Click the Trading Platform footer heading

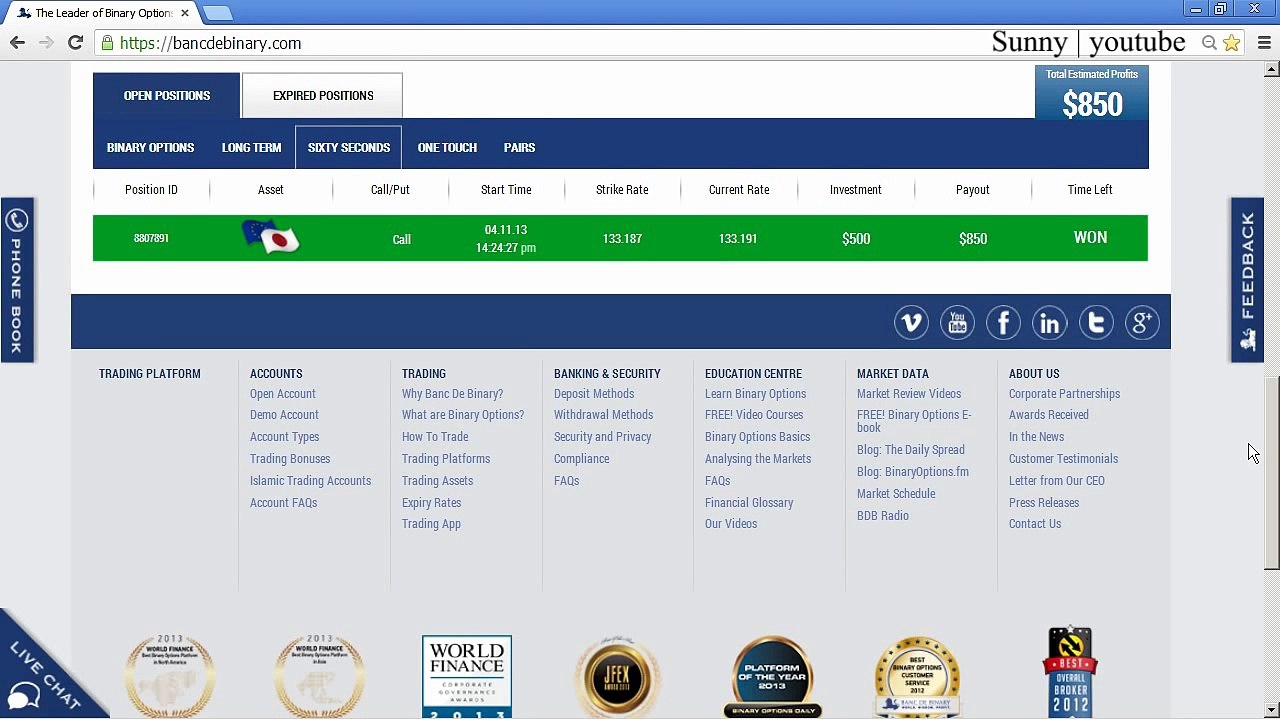pos(150,374)
